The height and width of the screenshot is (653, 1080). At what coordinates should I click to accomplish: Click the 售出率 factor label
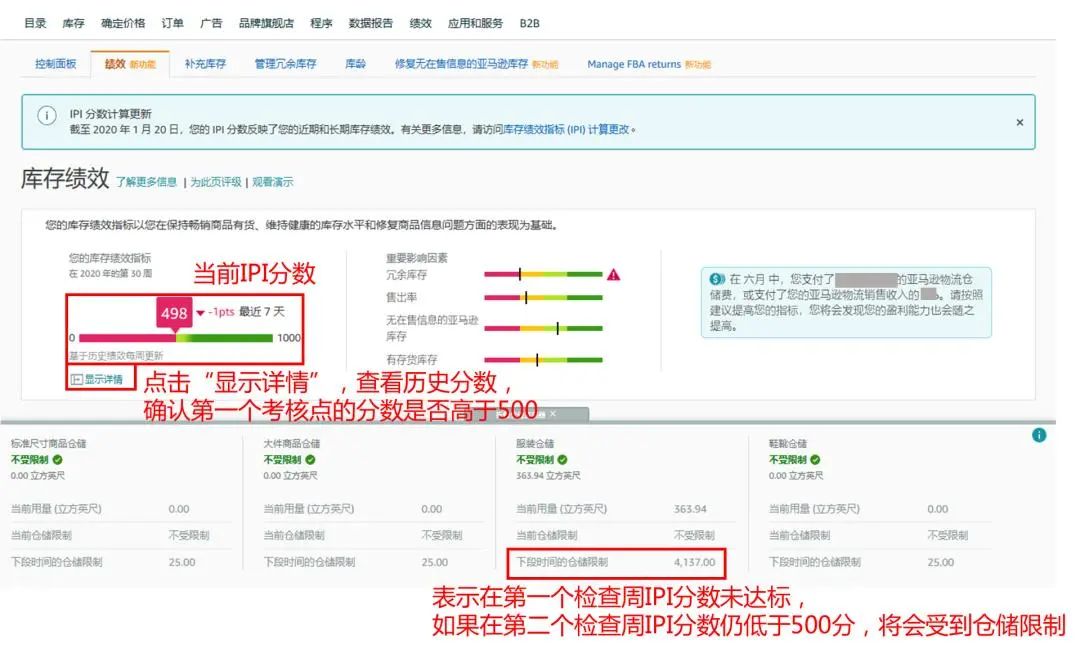pos(402,297)
